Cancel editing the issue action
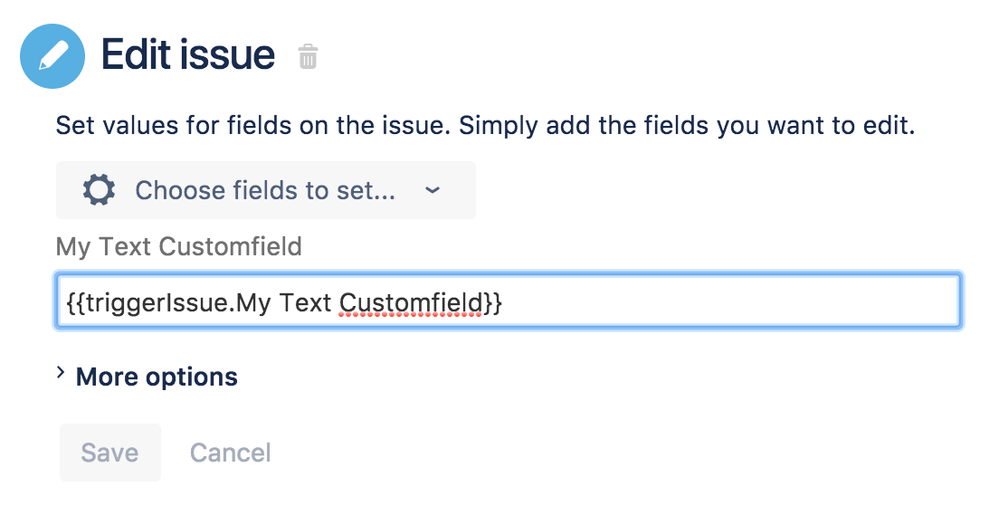The width and height of the screenshot is (999, 507). click(x=230, y=452)
